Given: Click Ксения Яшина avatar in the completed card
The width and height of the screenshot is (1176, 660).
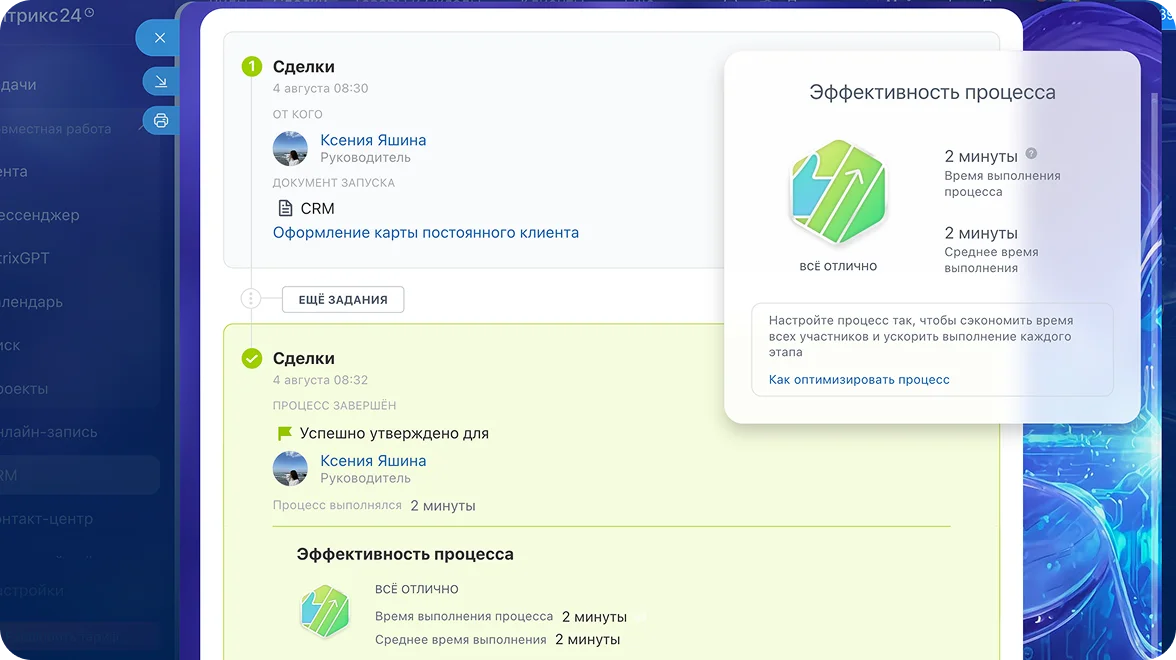Looking at the screenshot, I should (290, 469).
